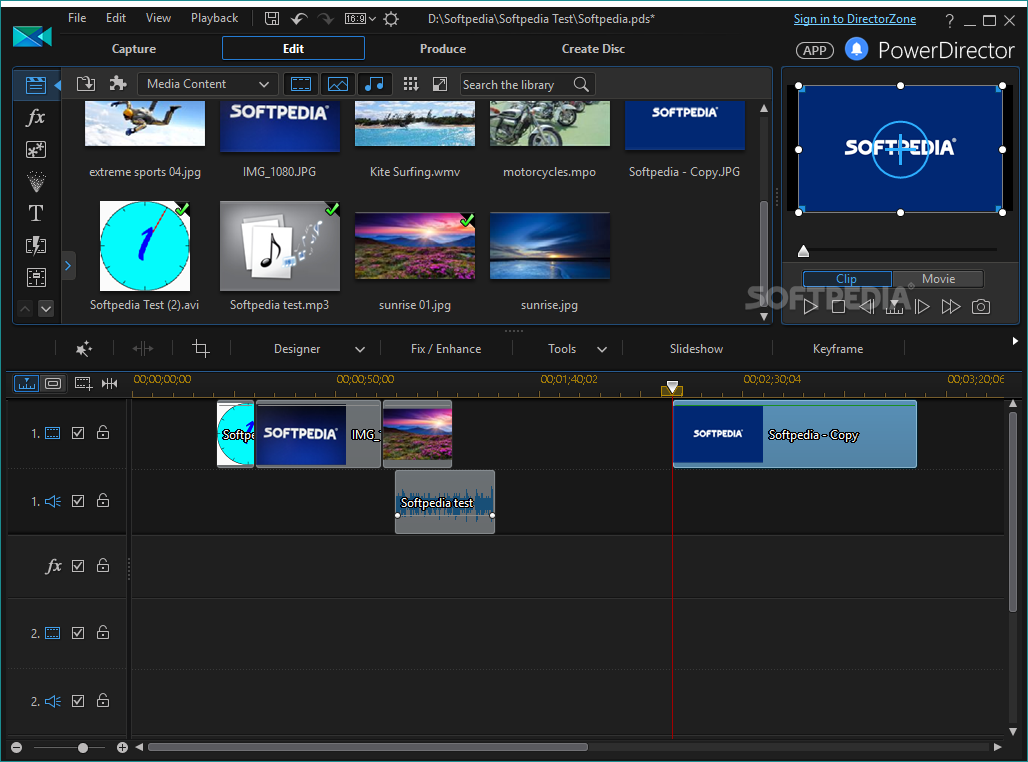Click the Keyframe button

click(x=838, y=349)
